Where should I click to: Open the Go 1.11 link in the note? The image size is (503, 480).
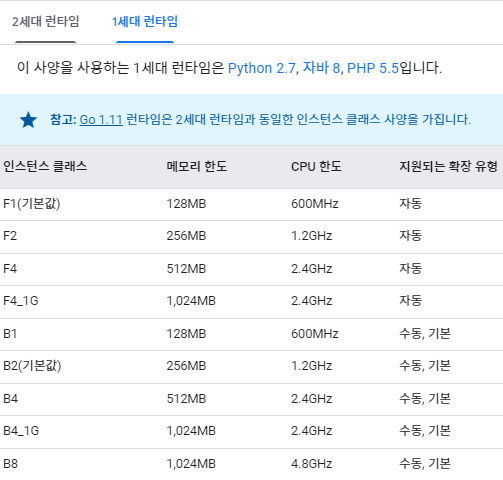click(x=101, y=120)
